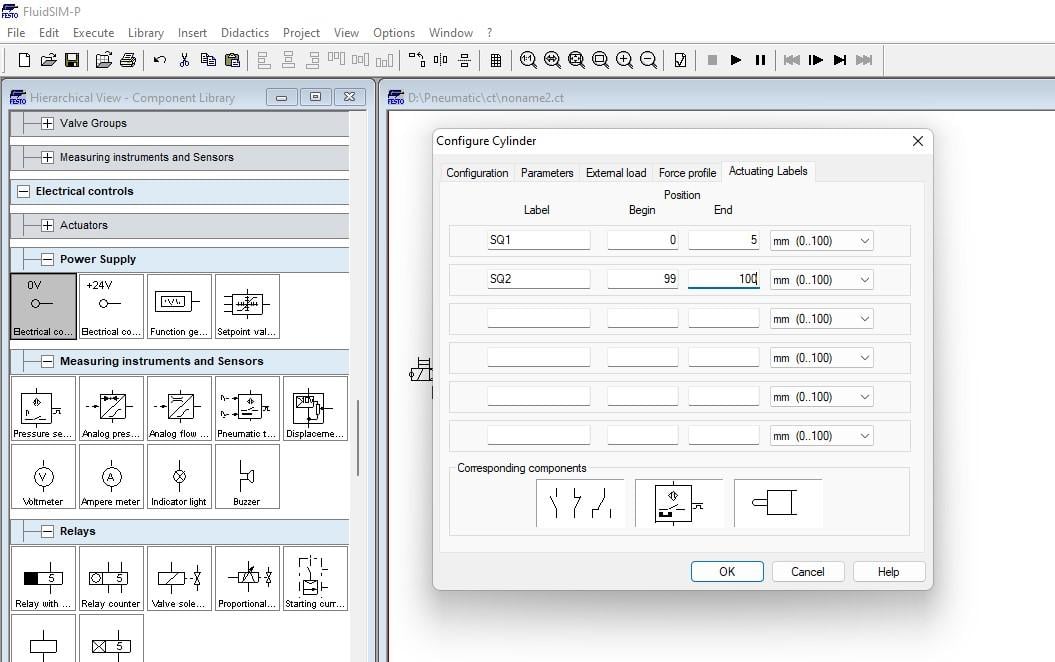Select the Displacement encoder component
This screenshot has height=662, width=1055.
(x=314, y=408)
